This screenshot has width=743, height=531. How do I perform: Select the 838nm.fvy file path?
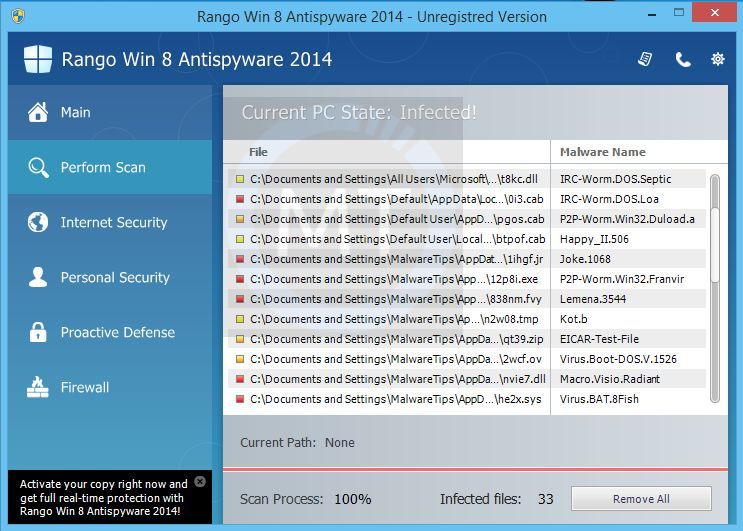click(x=396, y=299)
